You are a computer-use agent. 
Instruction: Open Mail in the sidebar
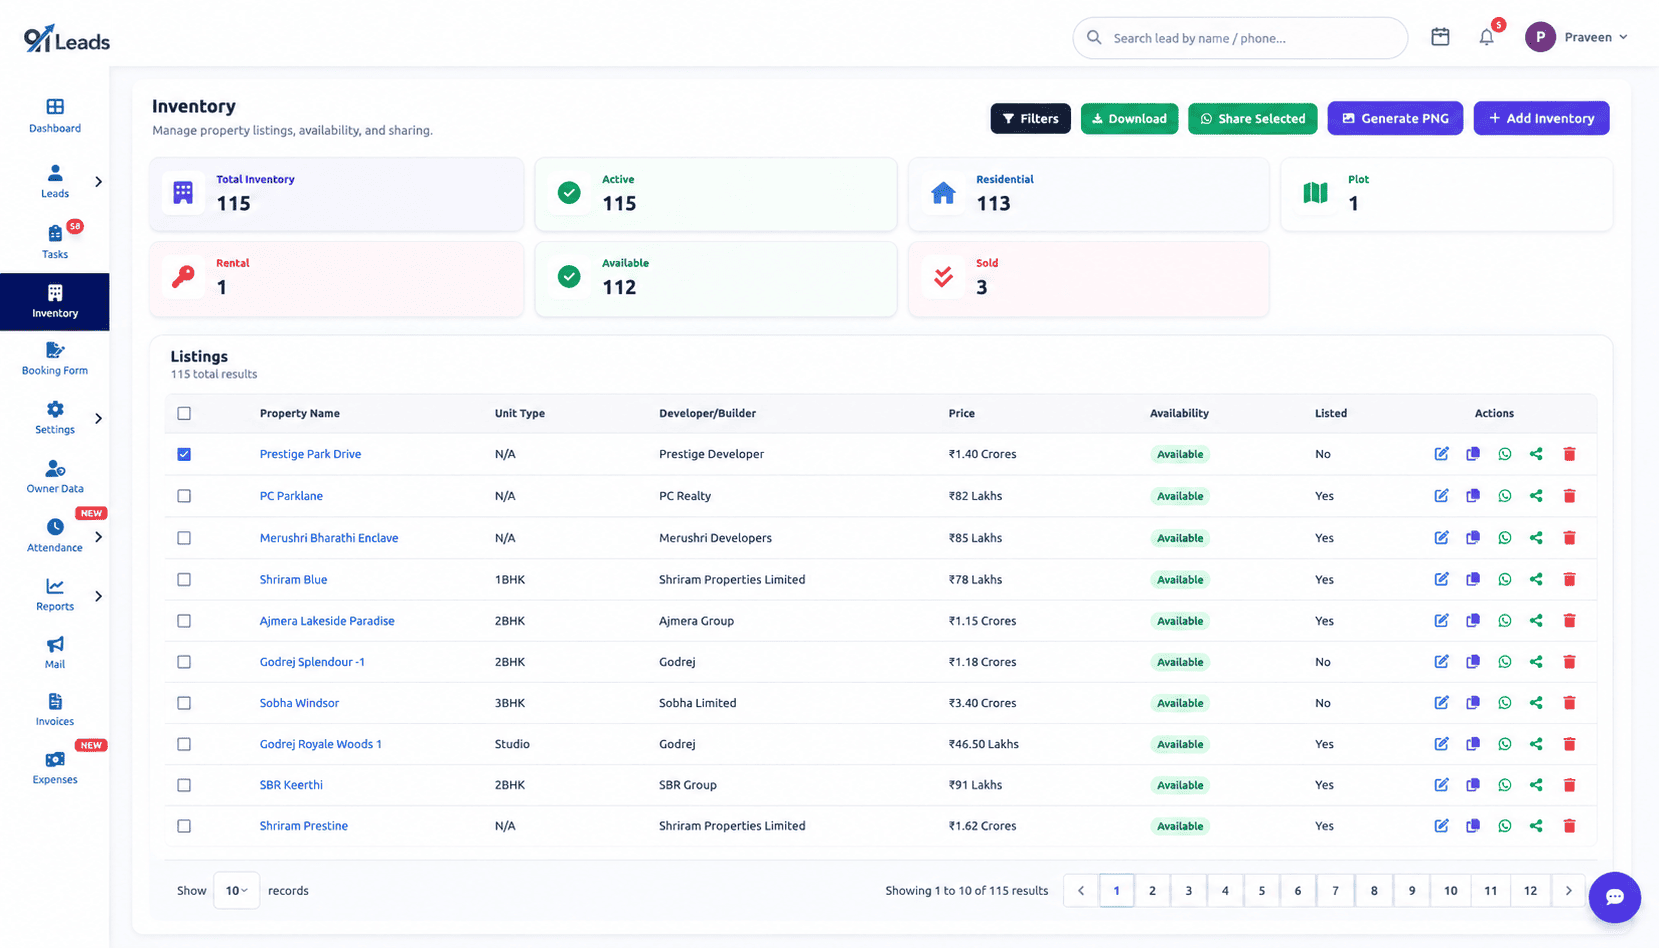(55, 652)
